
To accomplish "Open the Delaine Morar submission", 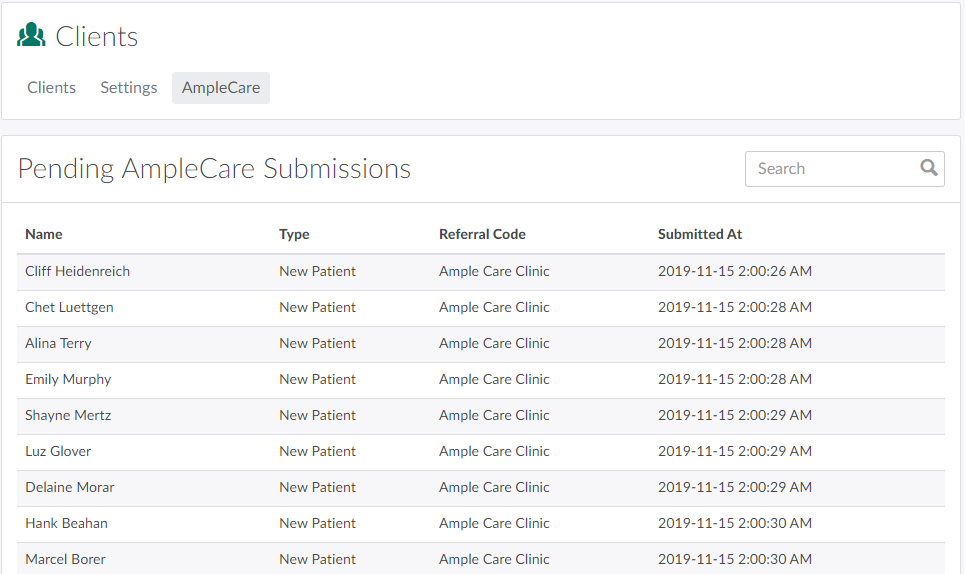I will (x=70, y=487).
